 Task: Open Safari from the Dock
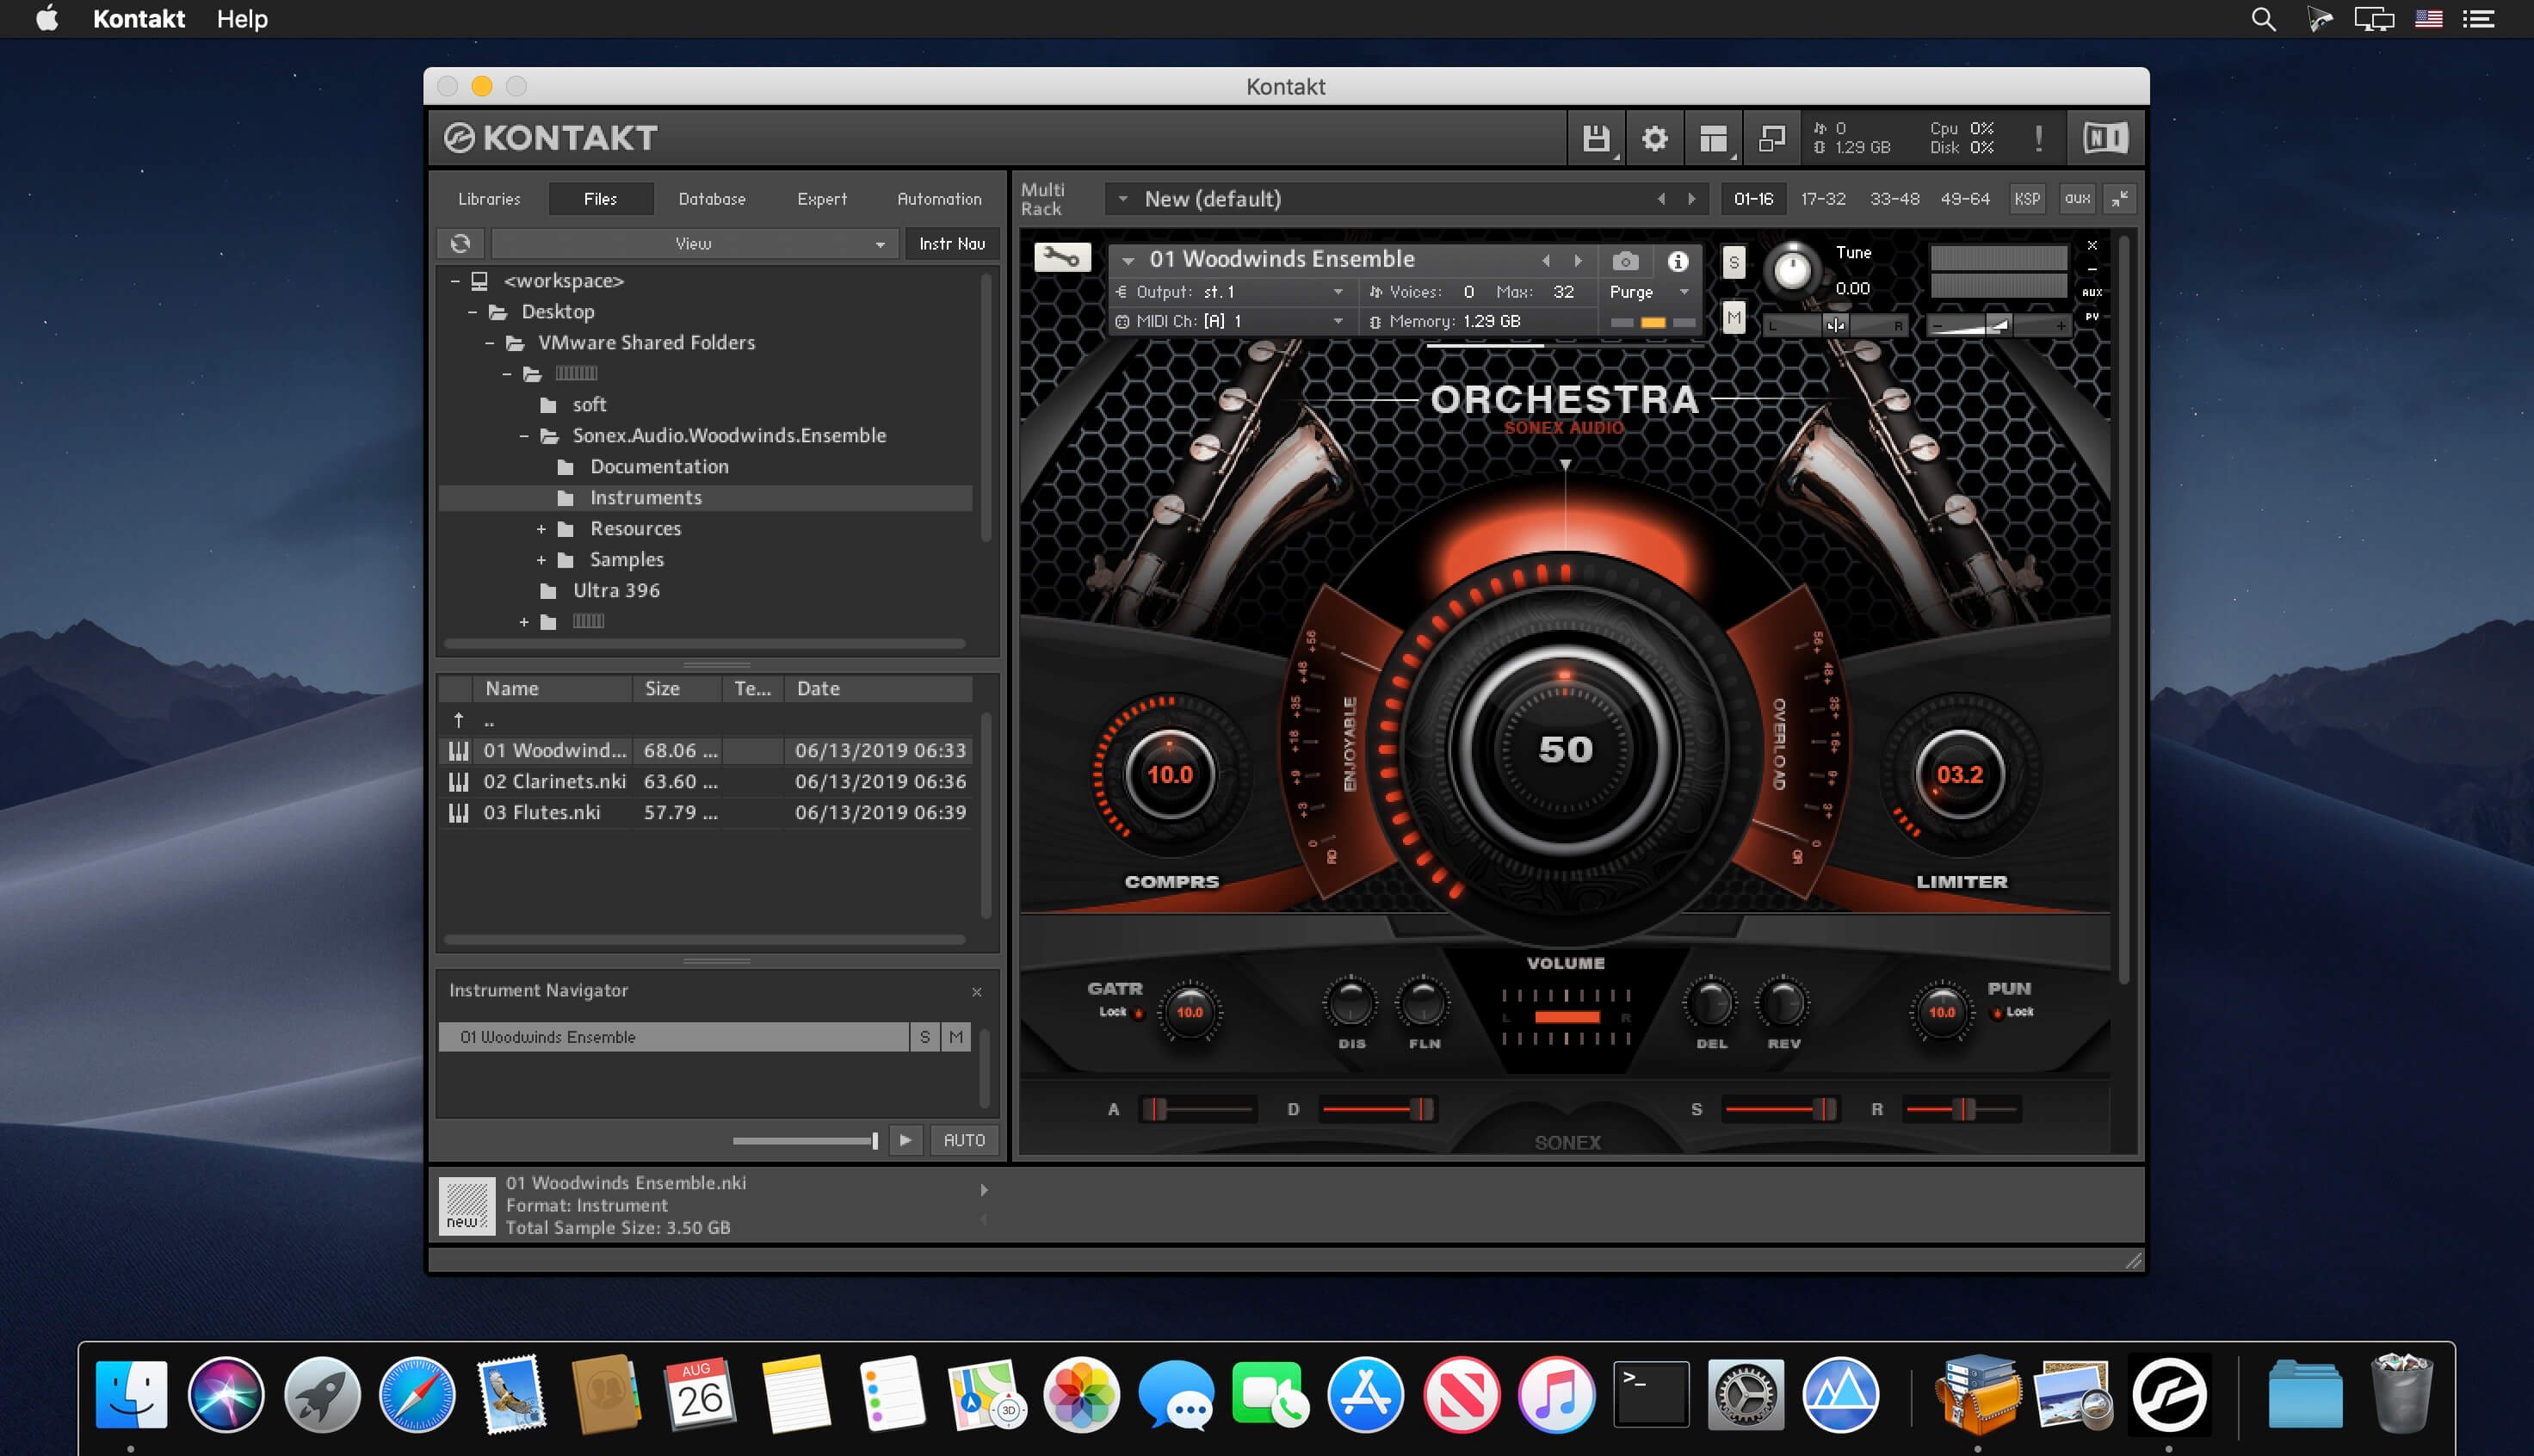[x=416, y=1394]
